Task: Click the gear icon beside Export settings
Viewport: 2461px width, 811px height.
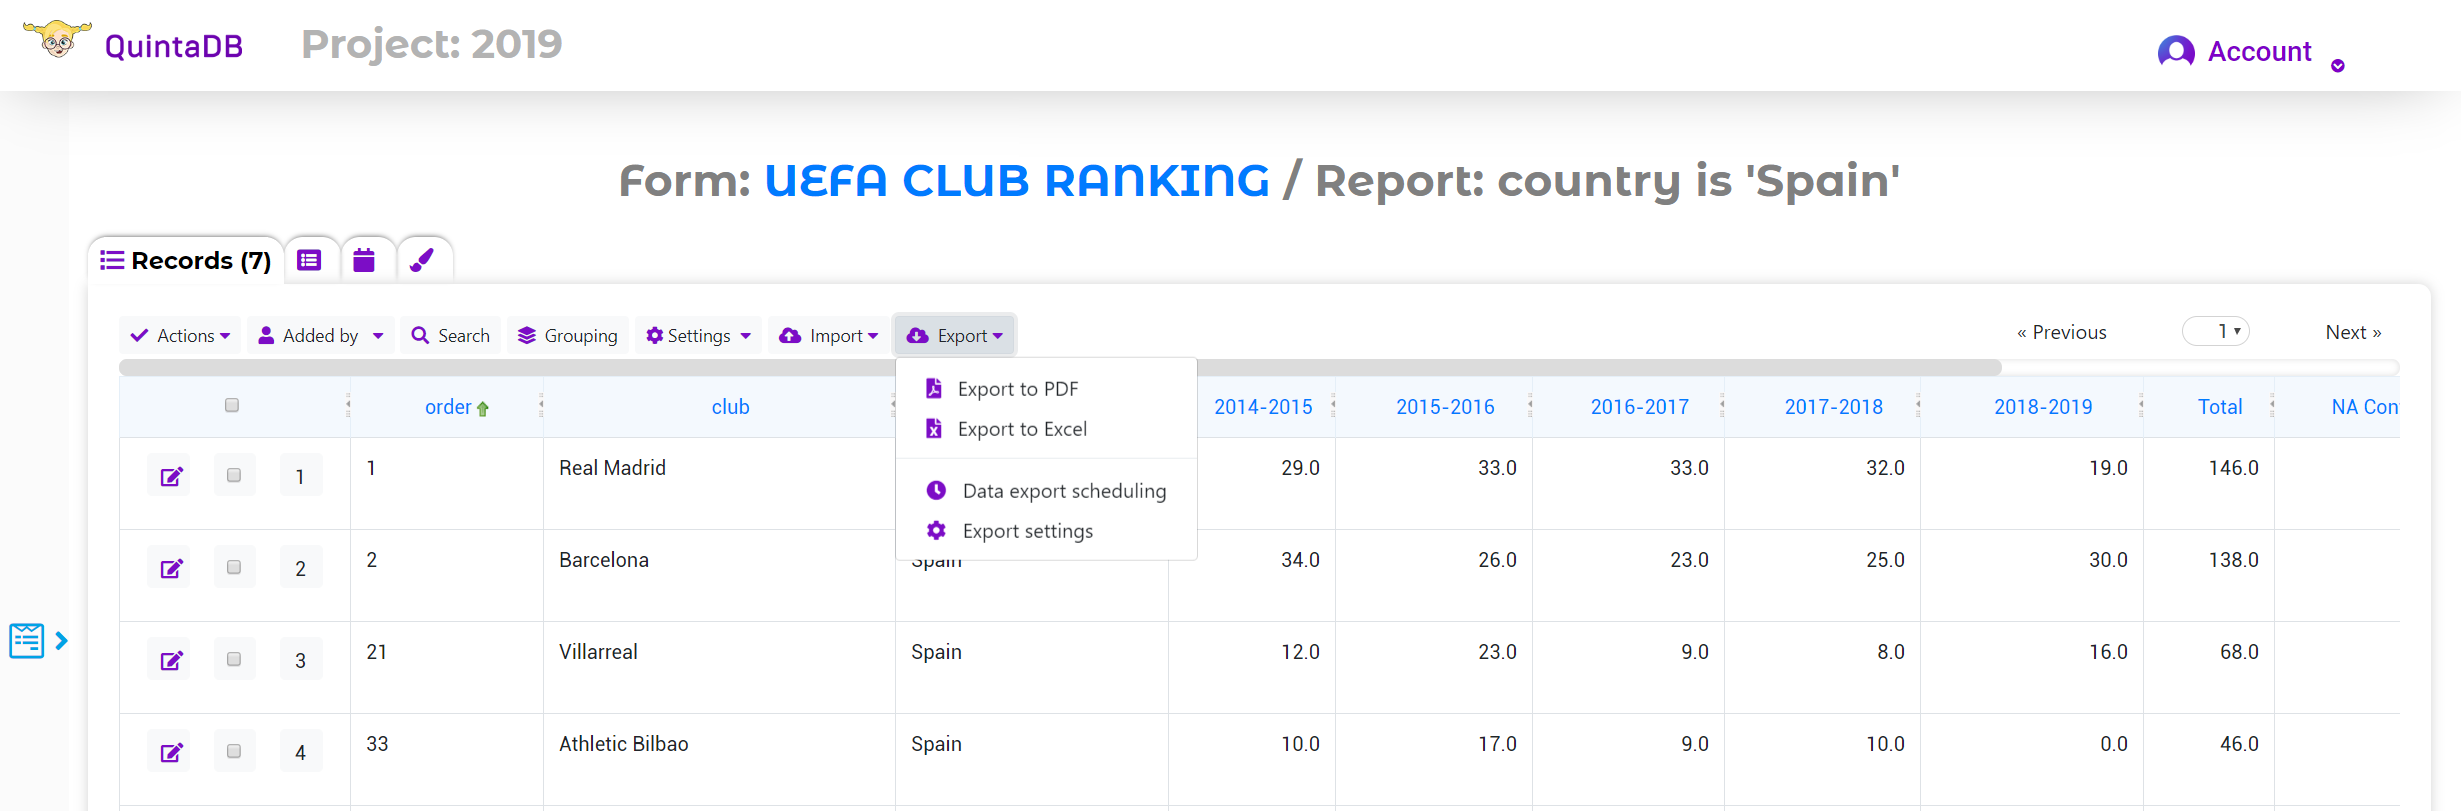Action: (936, 530)
